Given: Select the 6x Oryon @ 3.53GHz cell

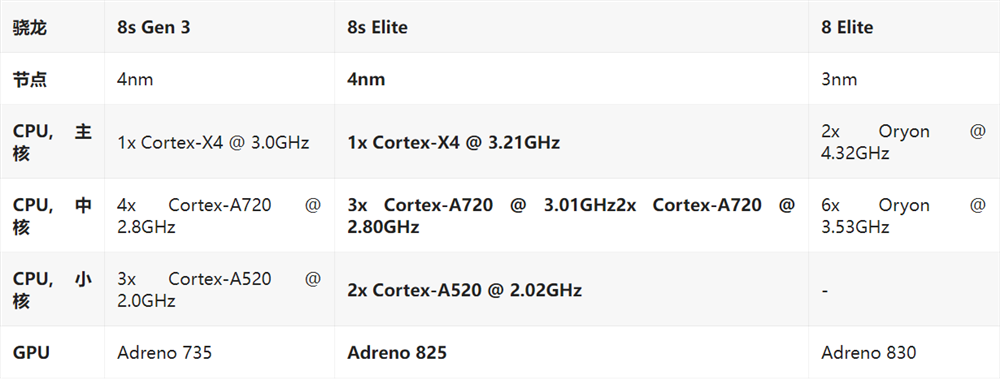Looking at the screenshot, I should click(x=903, y=216).
